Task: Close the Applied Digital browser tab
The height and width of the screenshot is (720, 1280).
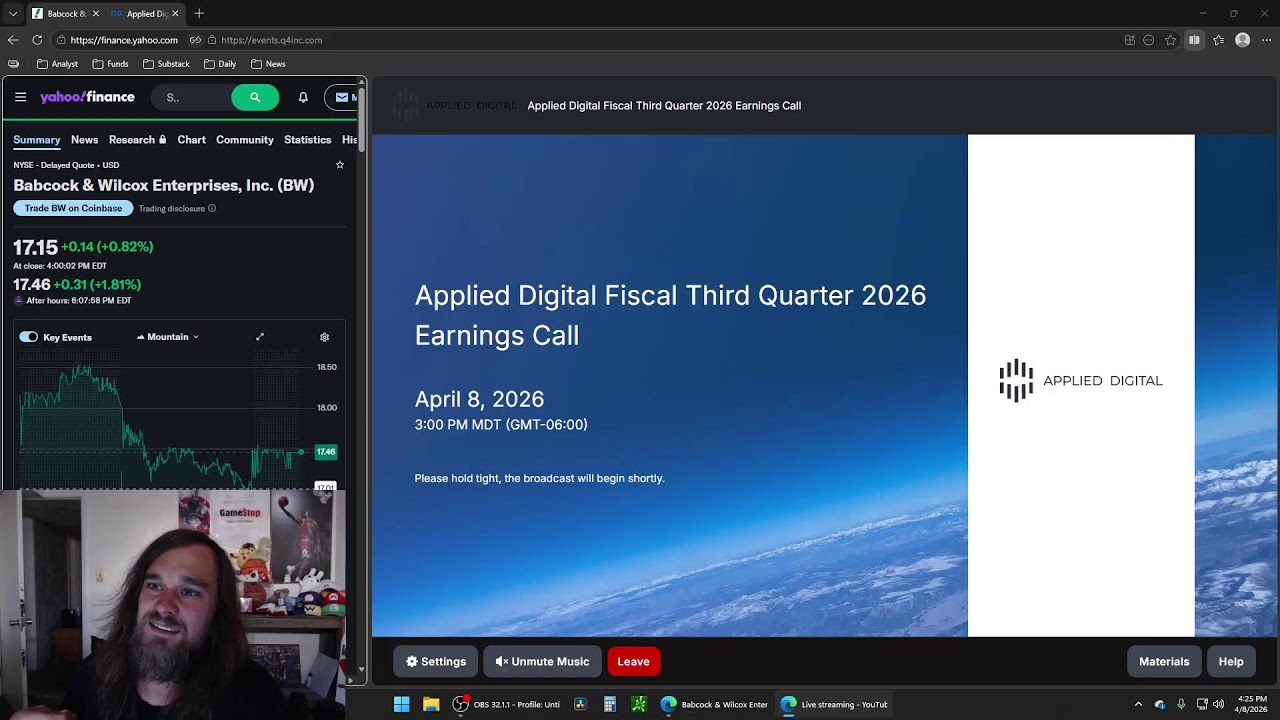Action: tap(176, 14)
